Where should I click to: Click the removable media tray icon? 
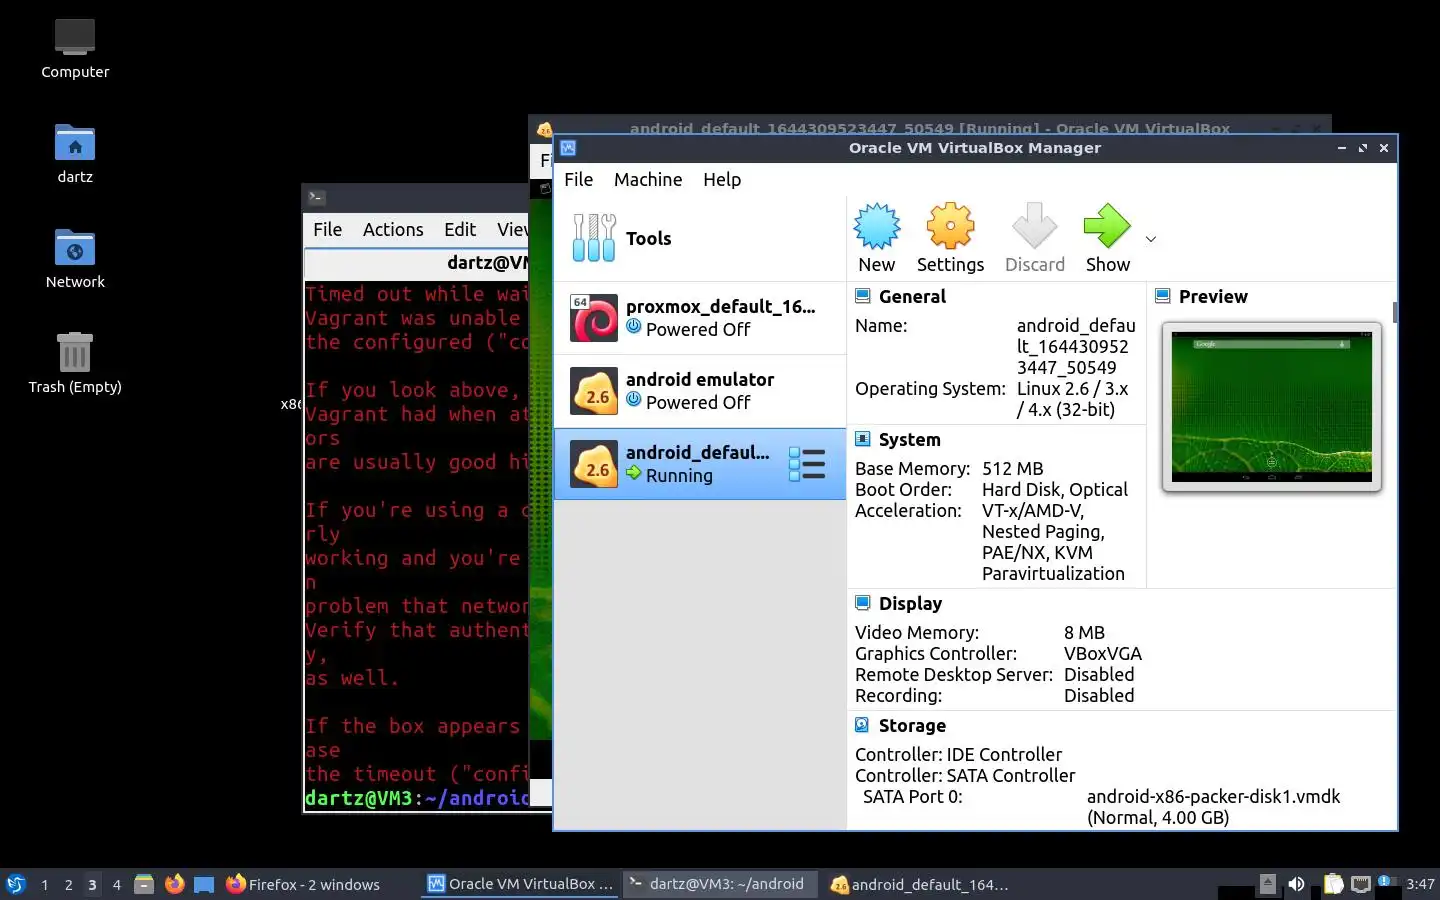point(1267,884)
